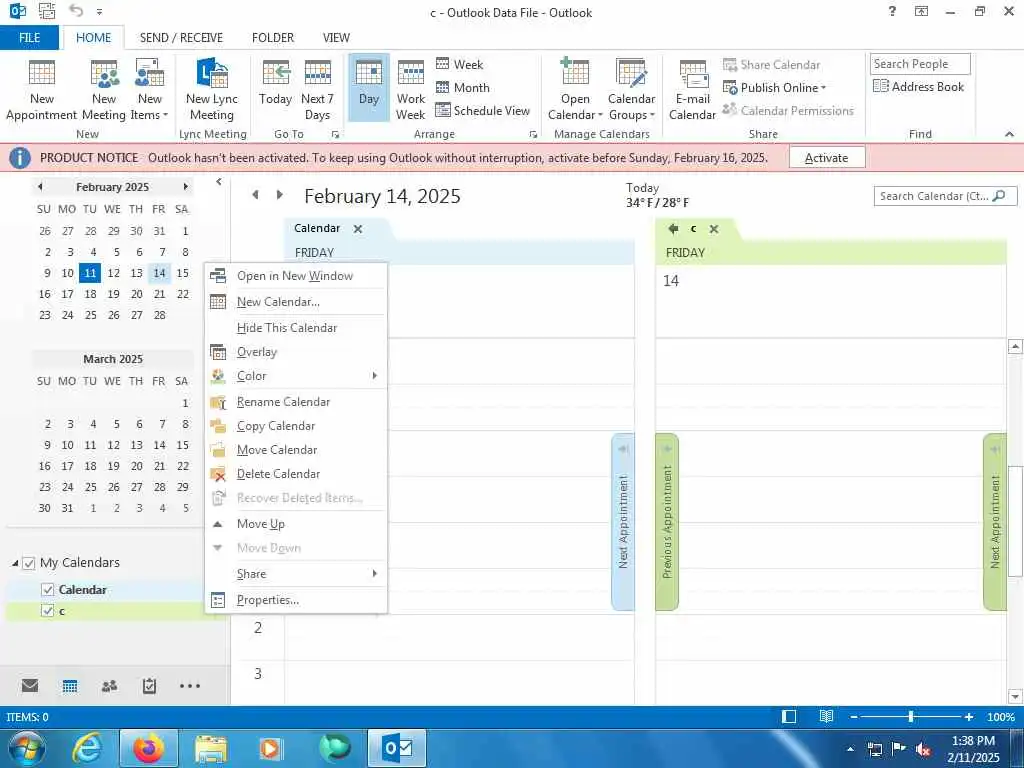Viewport: 1024px width, 768px height.
Task: Click the Previous Appointment button
Action: 667,522
